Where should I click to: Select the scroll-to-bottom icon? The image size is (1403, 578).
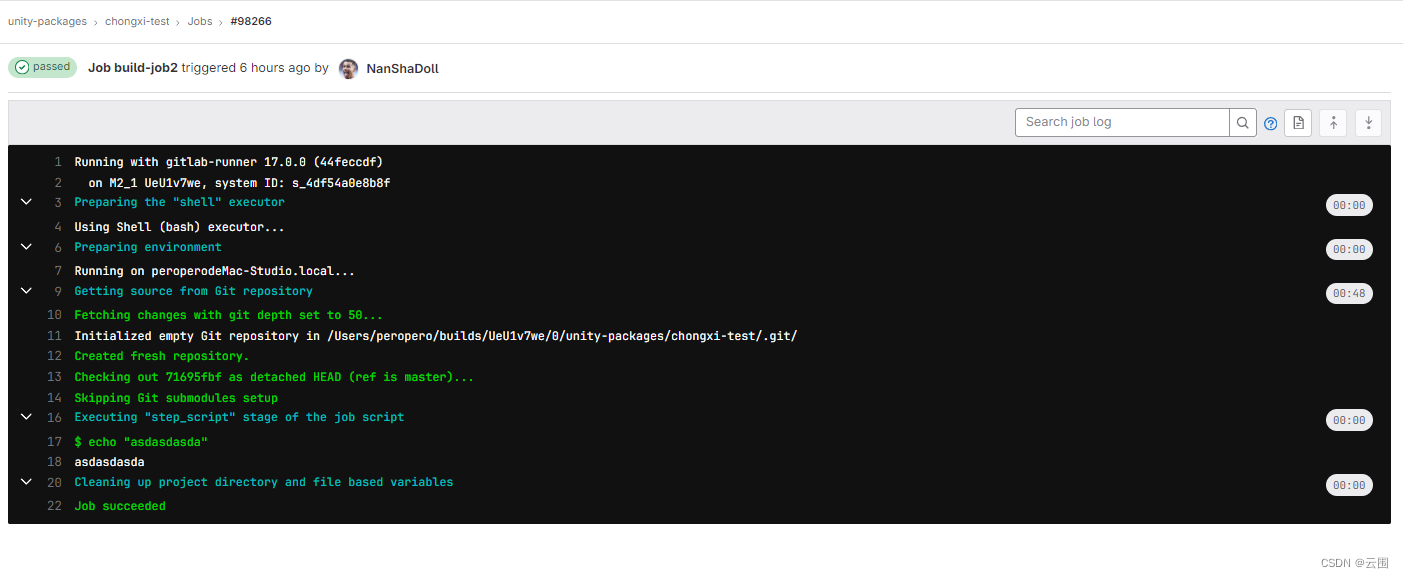coord(1368,122)
